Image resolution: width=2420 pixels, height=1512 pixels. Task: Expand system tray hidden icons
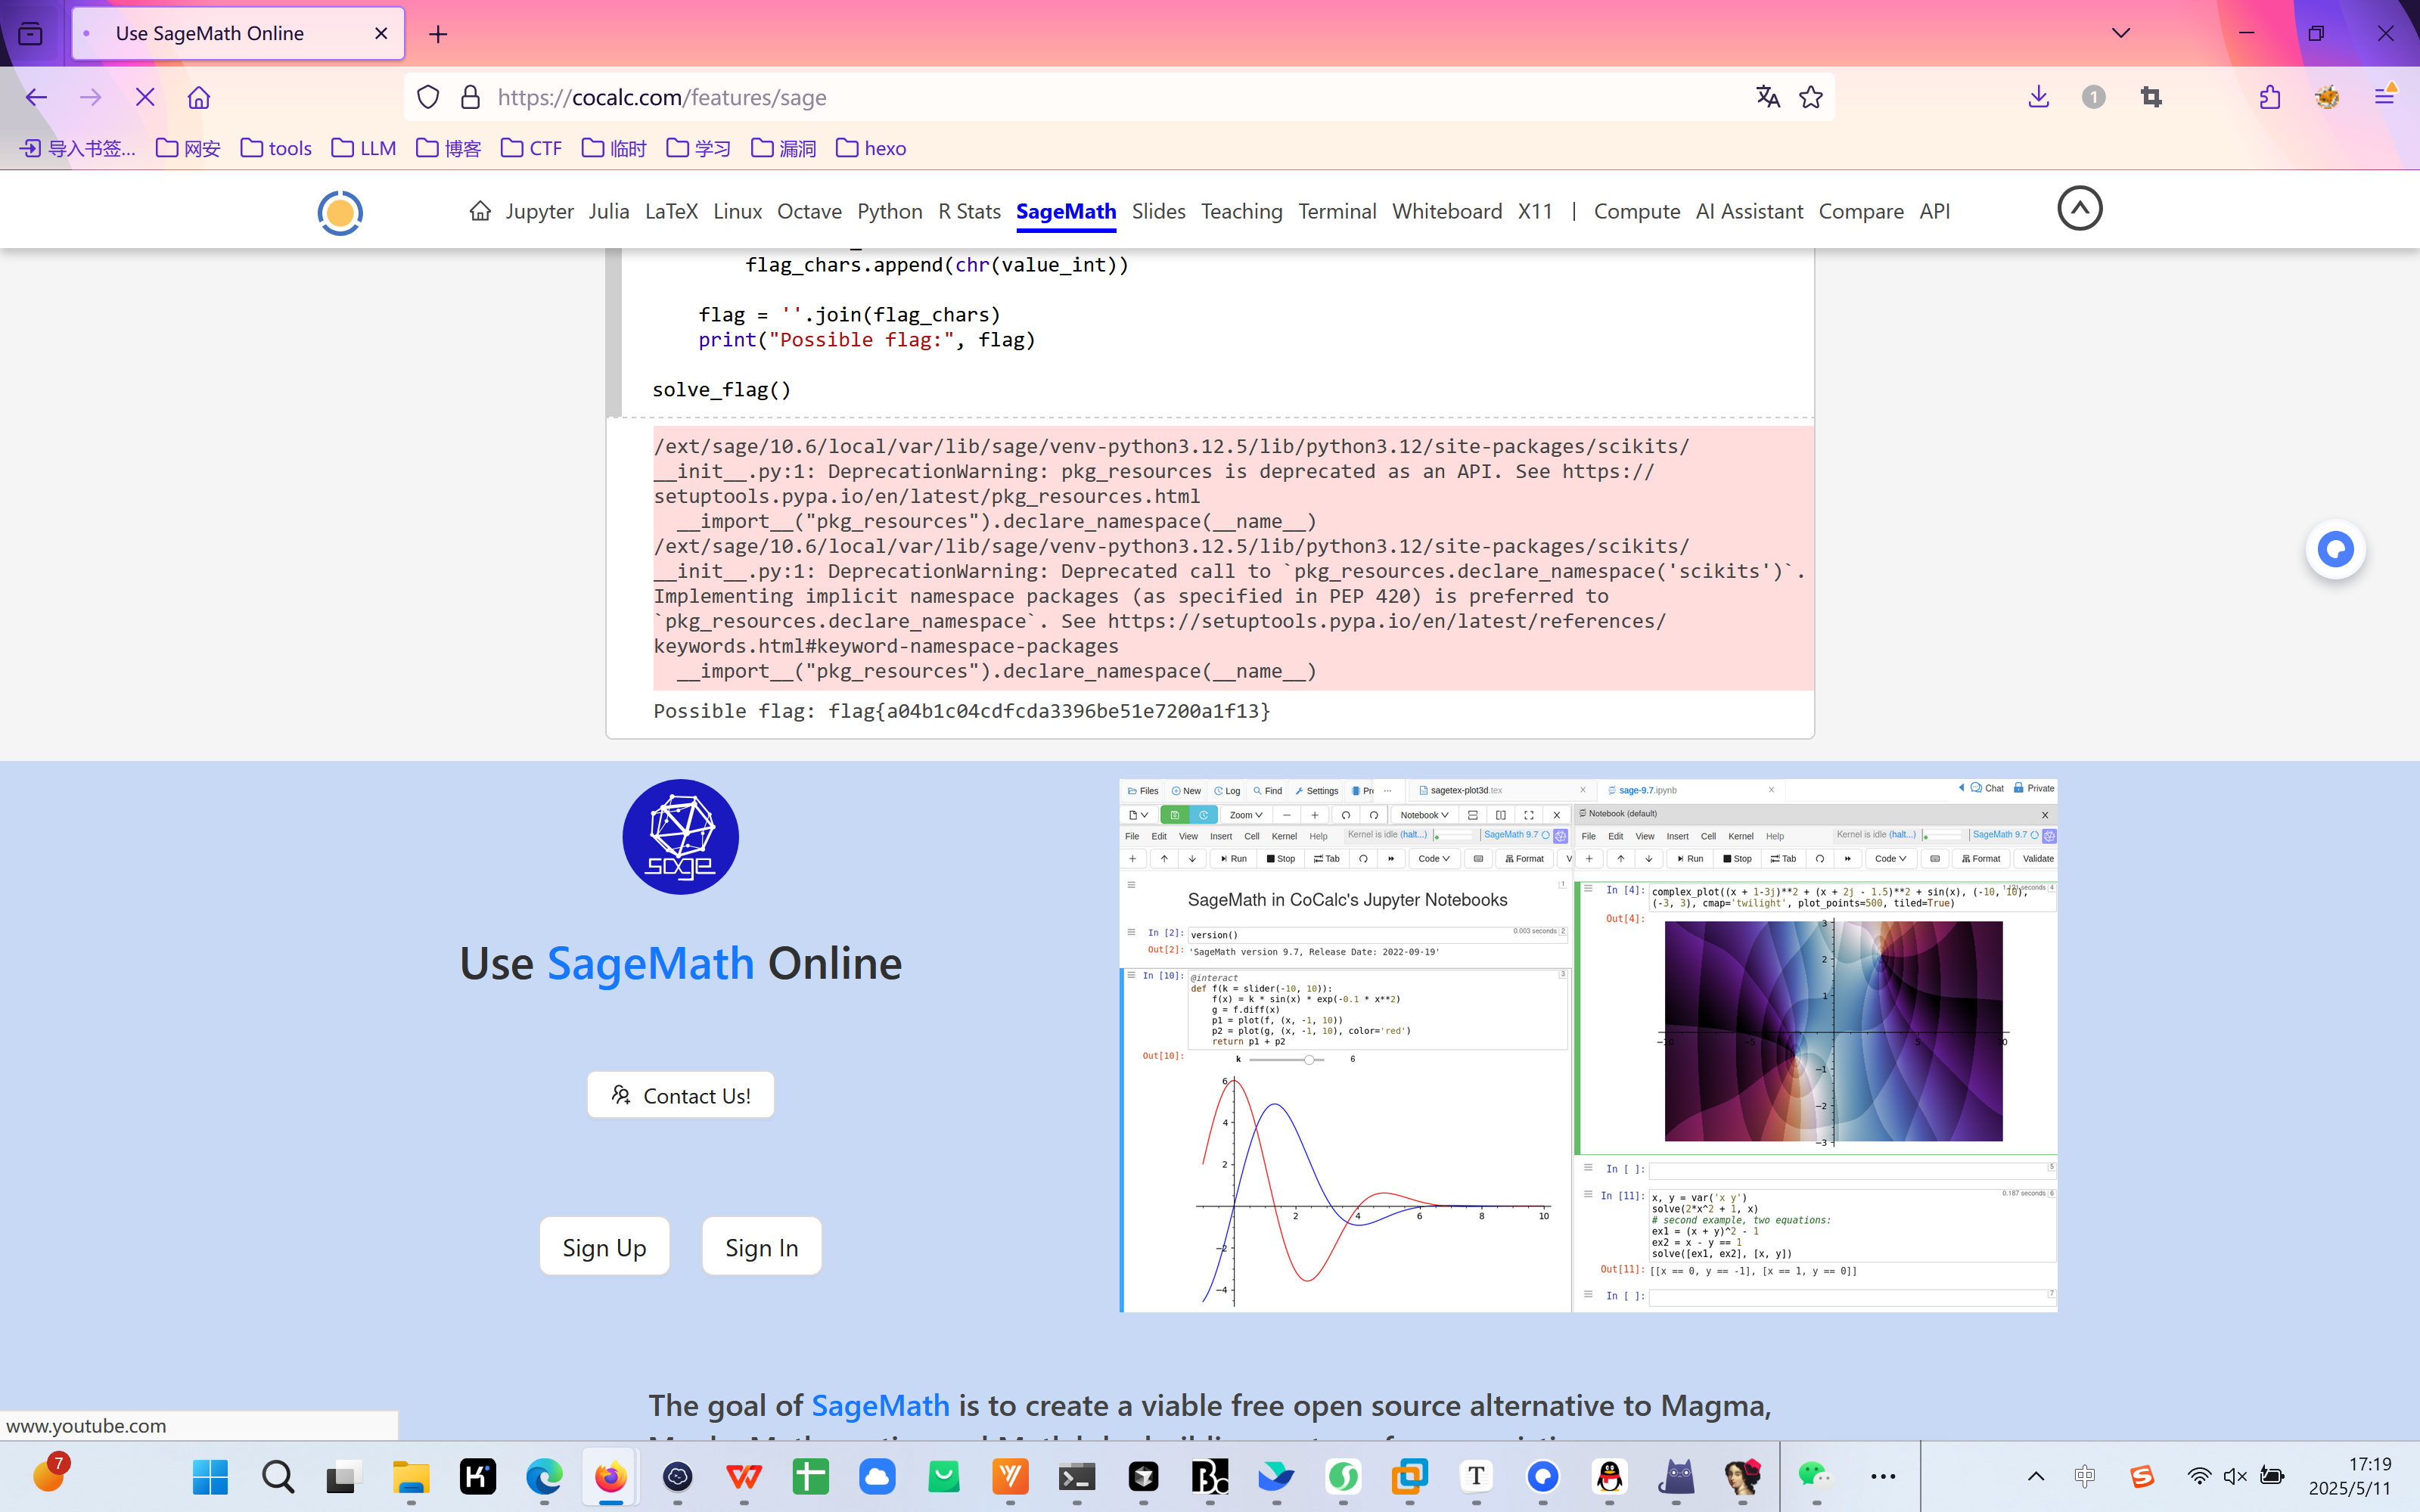click(x=2036, y=1476)
